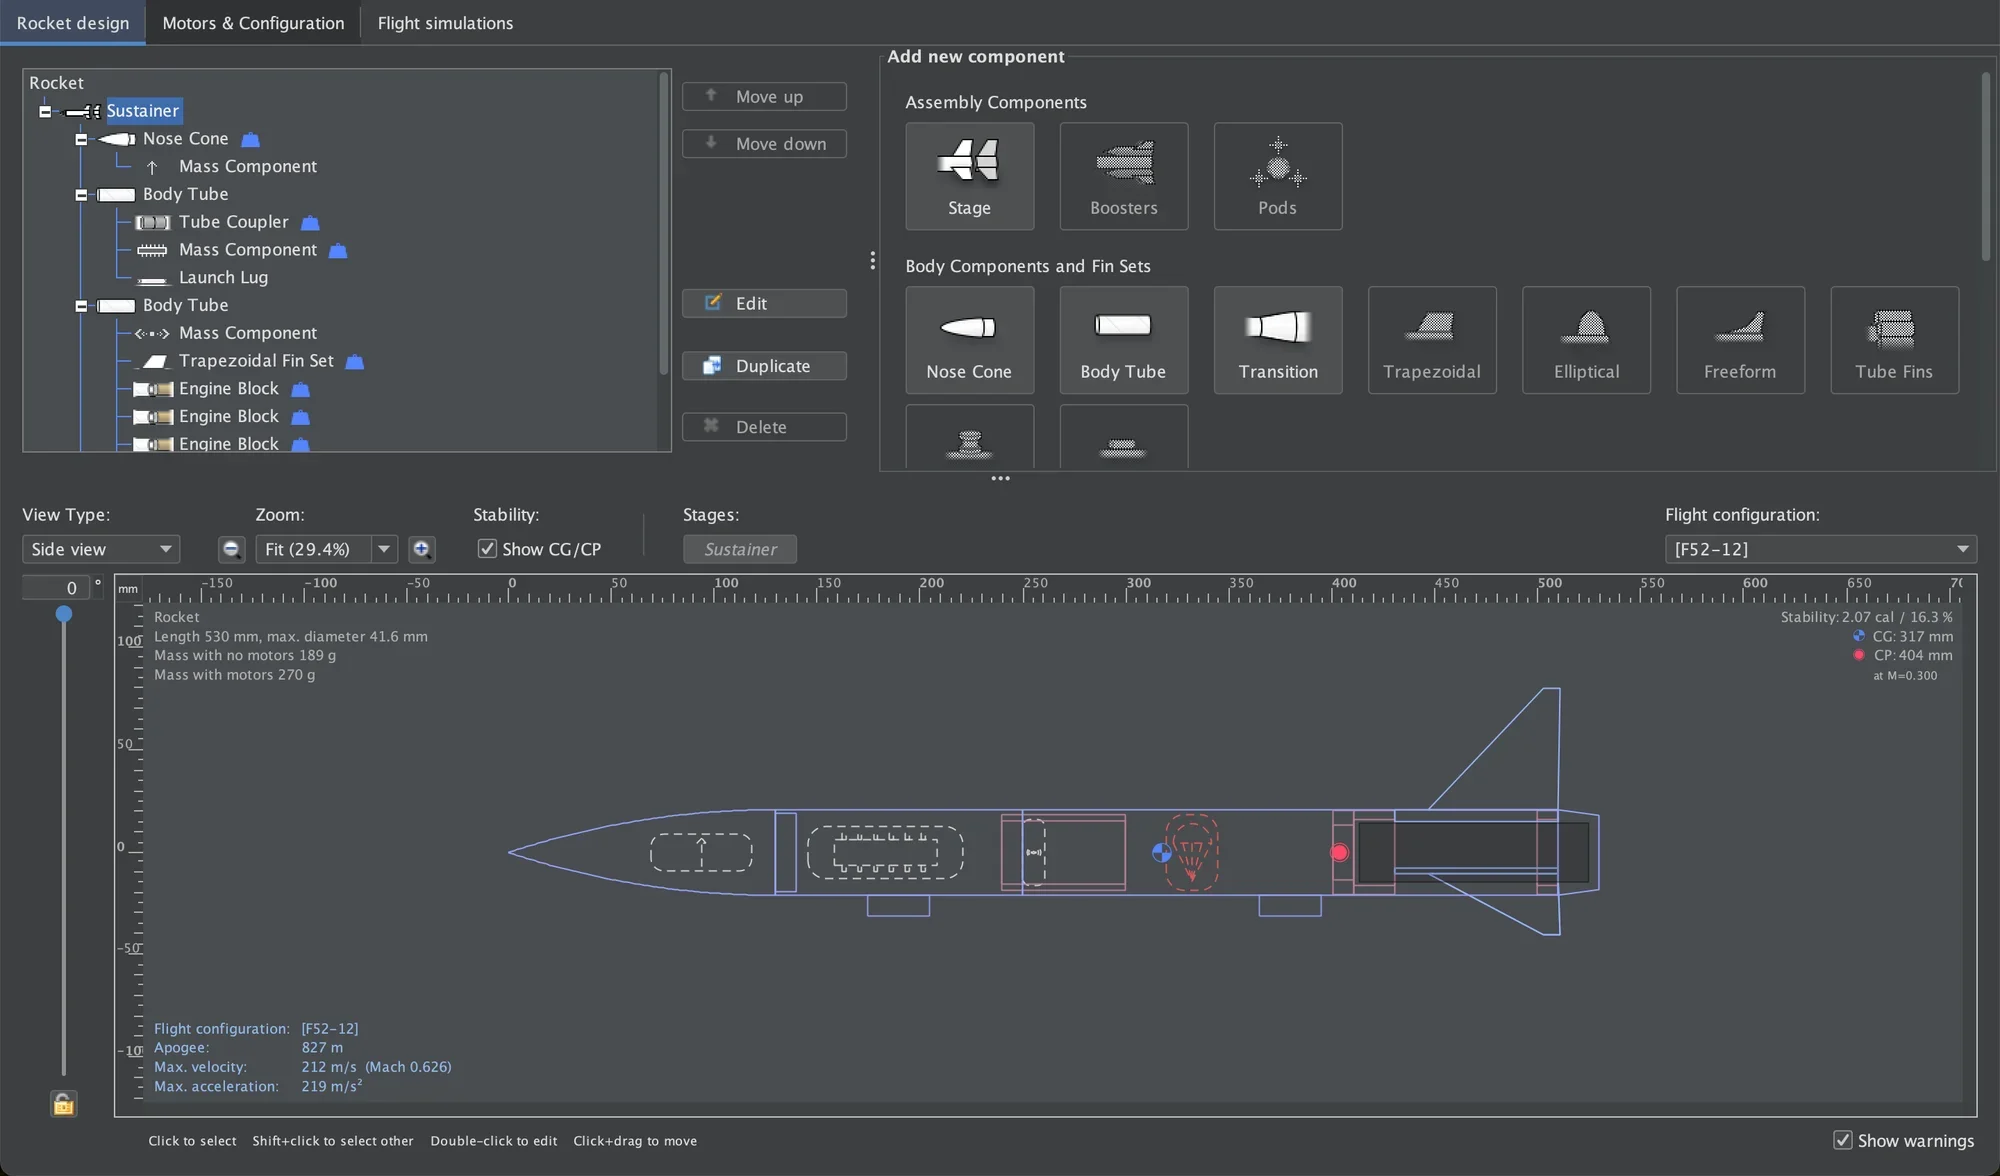Screen dimensions: 2000x1176
Task: Toggle the Sustainer stage button
Action: click(x=739, y=549)
